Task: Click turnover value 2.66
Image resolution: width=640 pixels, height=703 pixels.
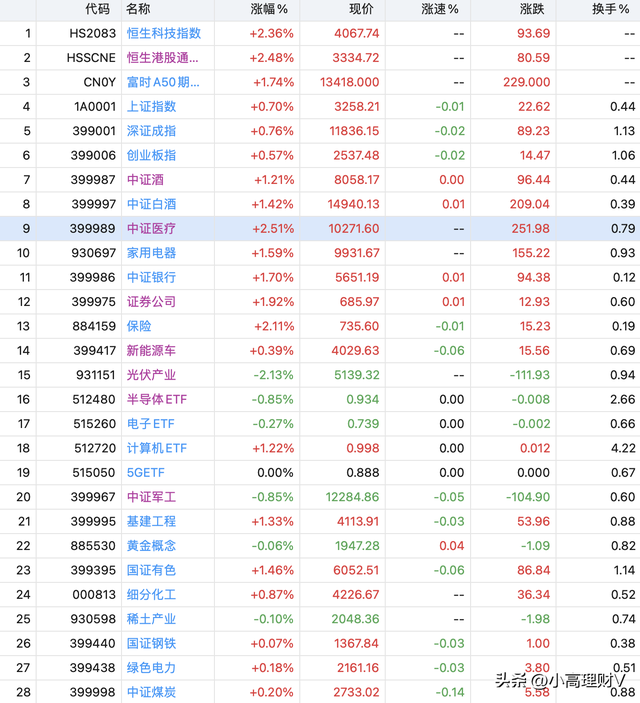Action: tap(623, 399)
